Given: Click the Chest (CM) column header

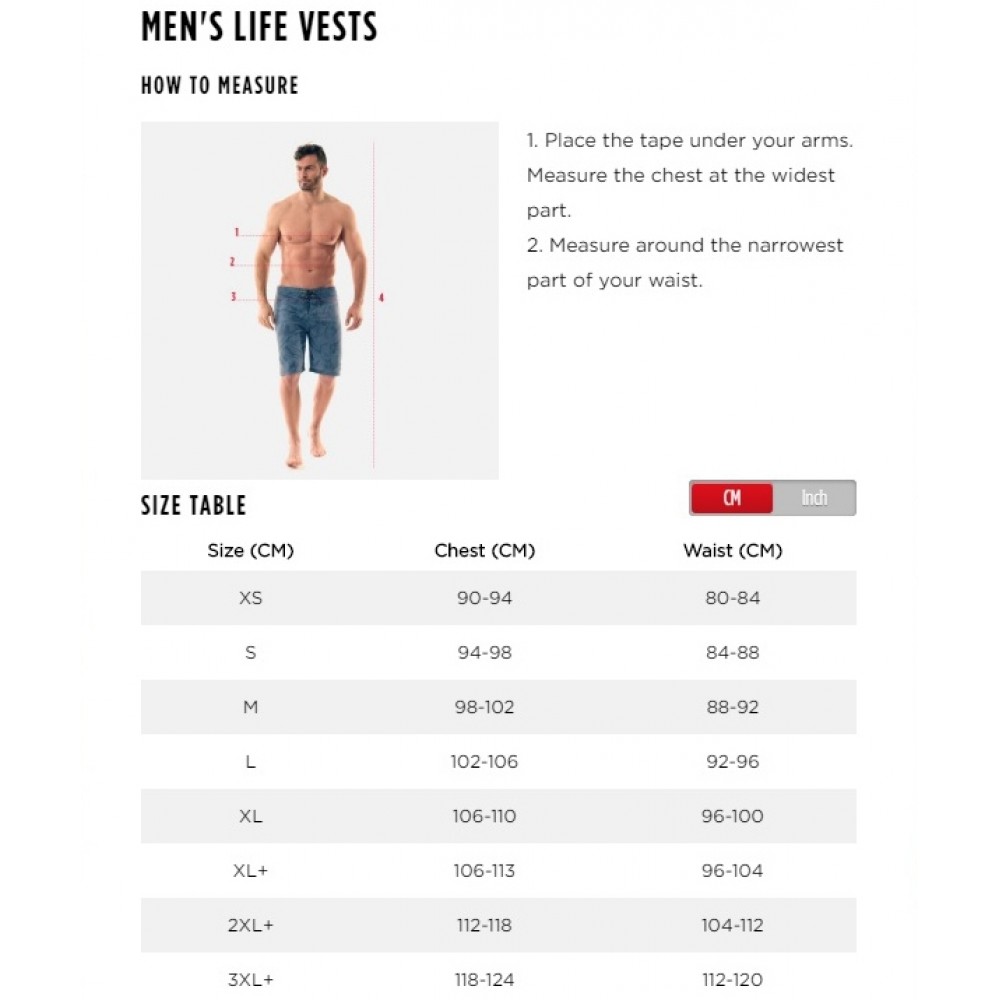Looking at the screenshot, I should 485,550.
